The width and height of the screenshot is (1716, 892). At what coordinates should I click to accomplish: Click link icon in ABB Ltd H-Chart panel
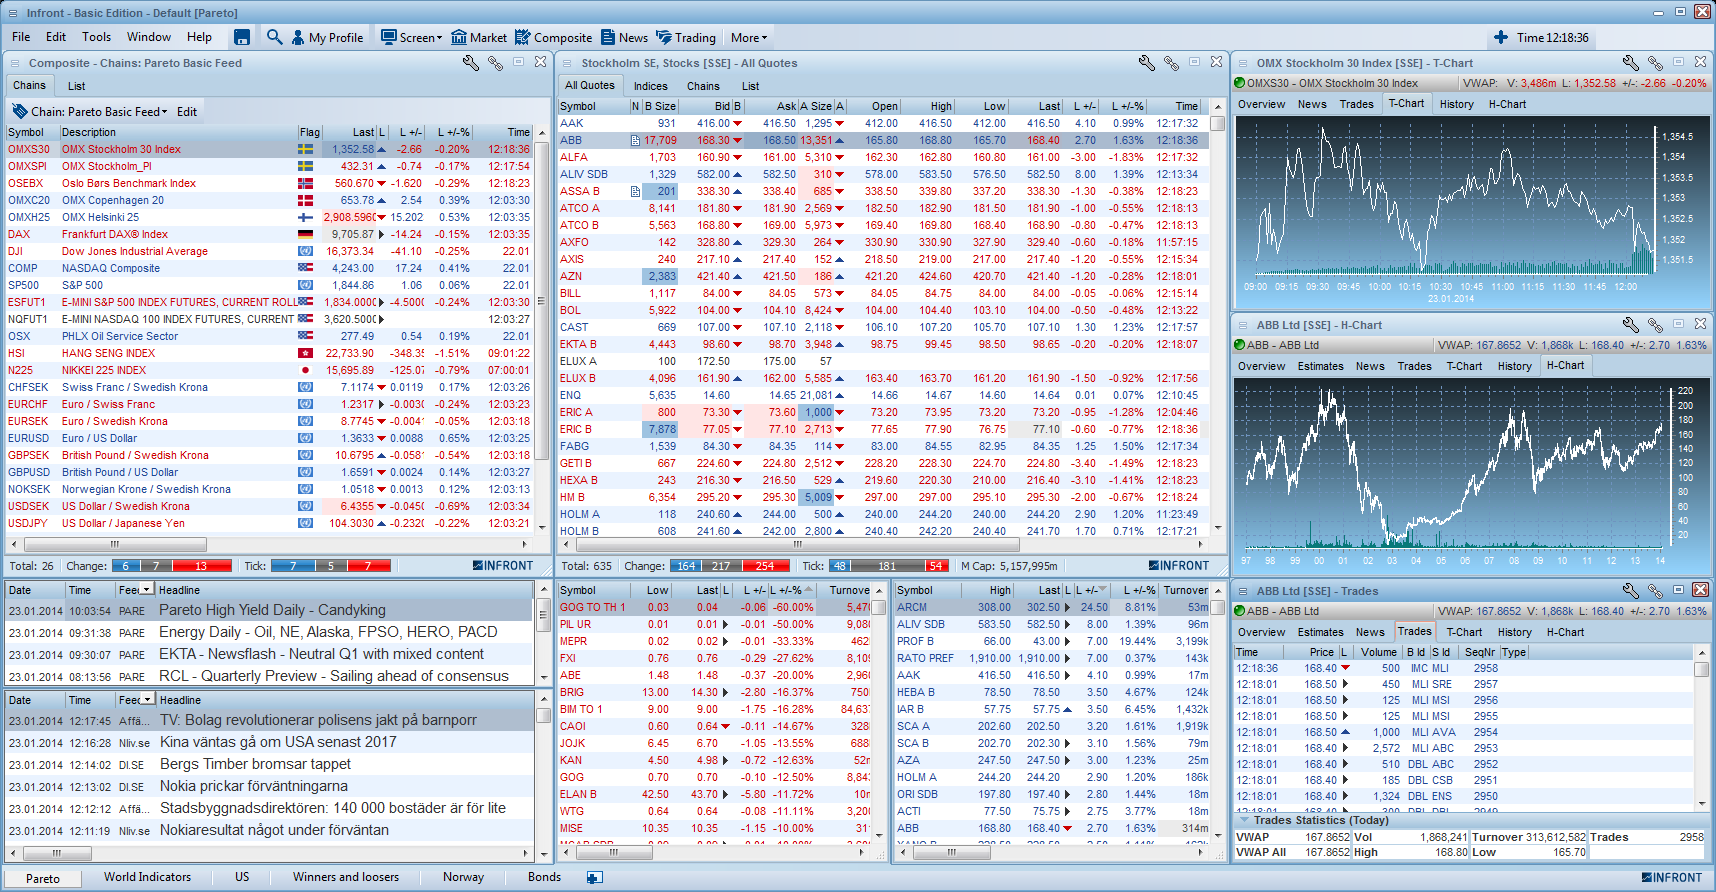click(x=1655, y=325)
